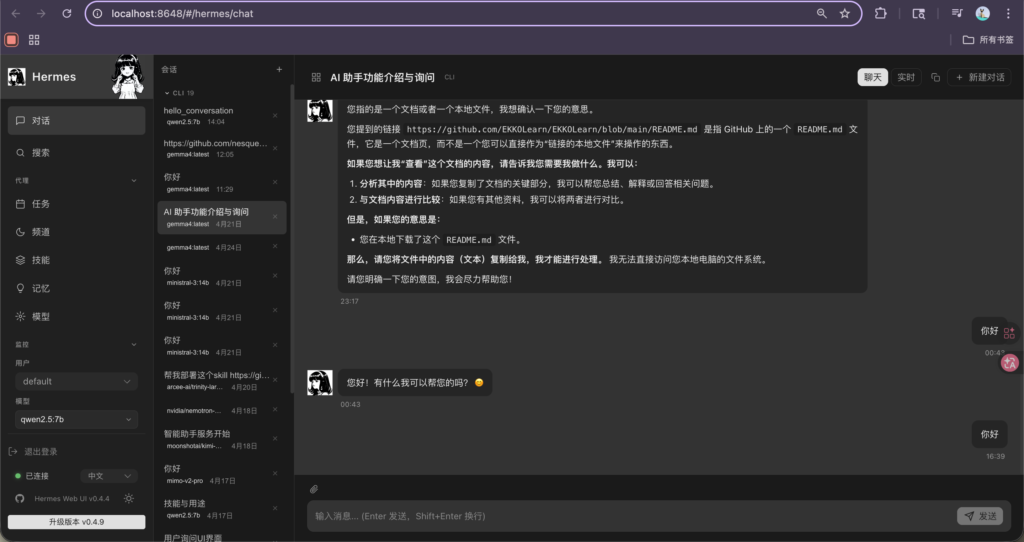This screenshot has height=542, width=1024.
Task: Open the untitled gemma4:latest 4月24日 session
Action: point(221,247)
